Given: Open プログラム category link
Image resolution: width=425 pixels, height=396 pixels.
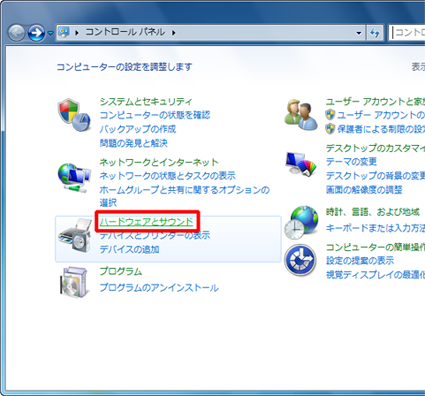Looking at the screenshot, I should click(121, 271).
